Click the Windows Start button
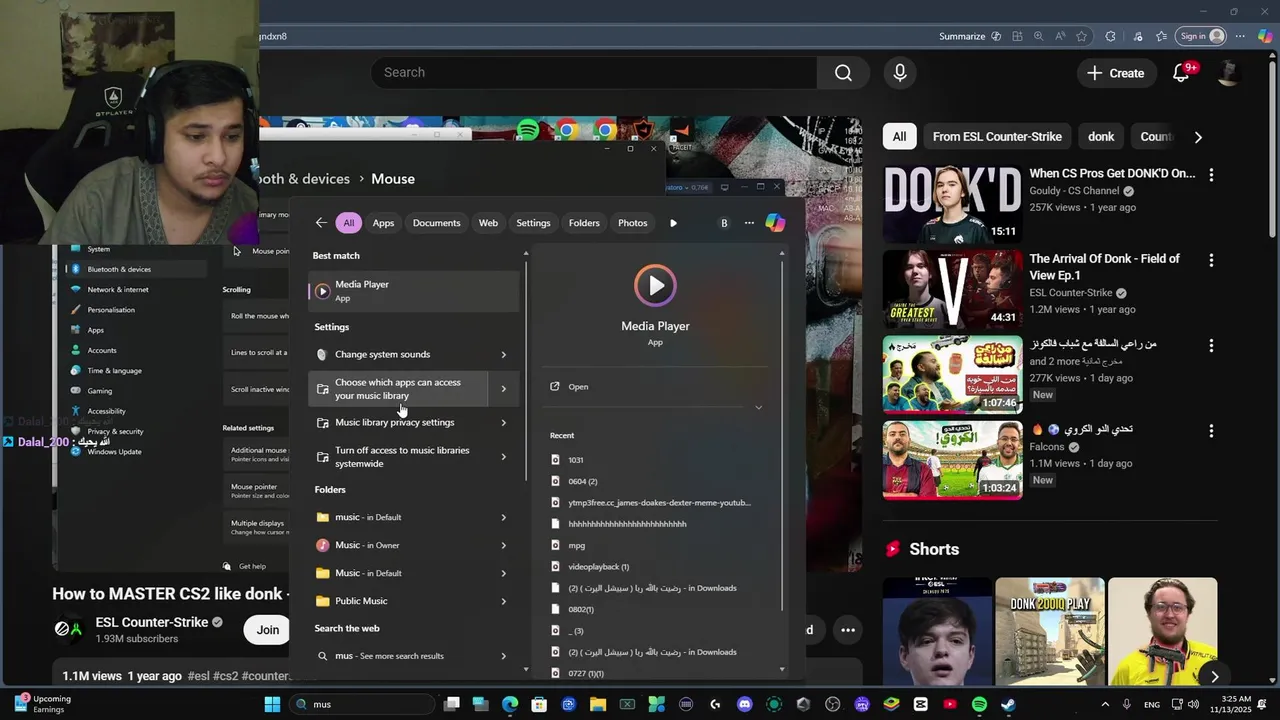This screenshot has height=720, width=1280. (x=272, y=704)
